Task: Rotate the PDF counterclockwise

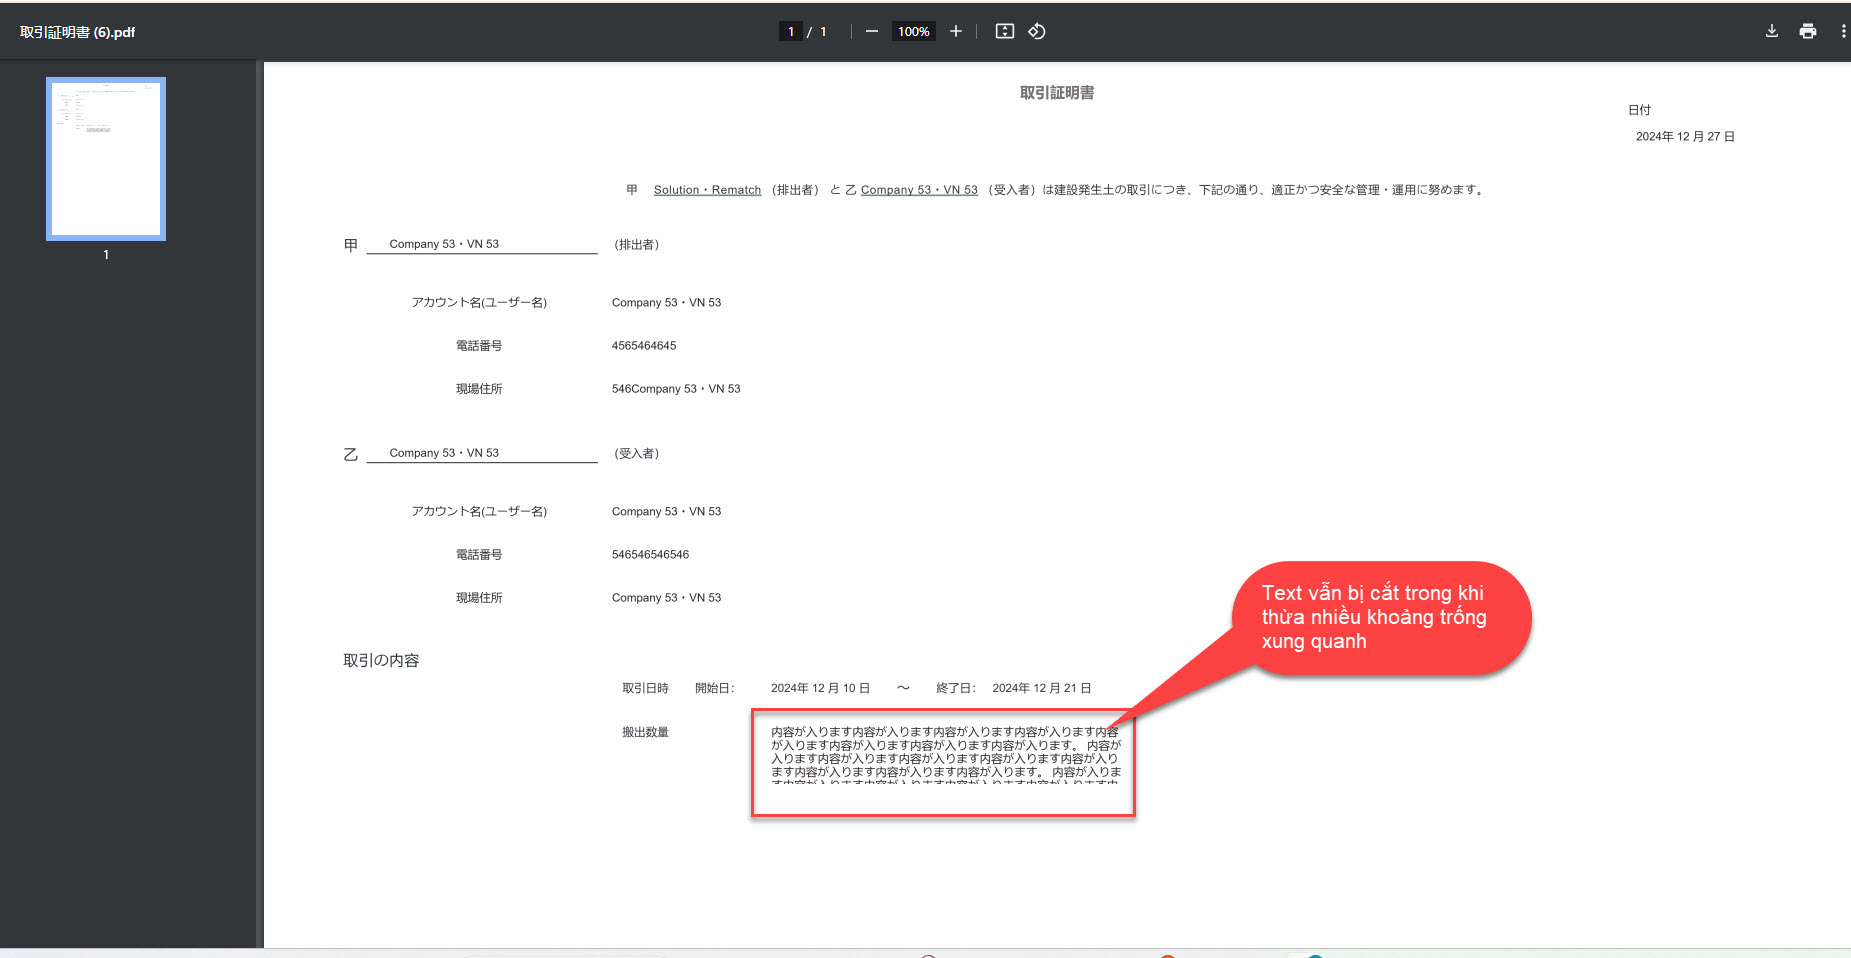Action: (x=1037, y=32)
